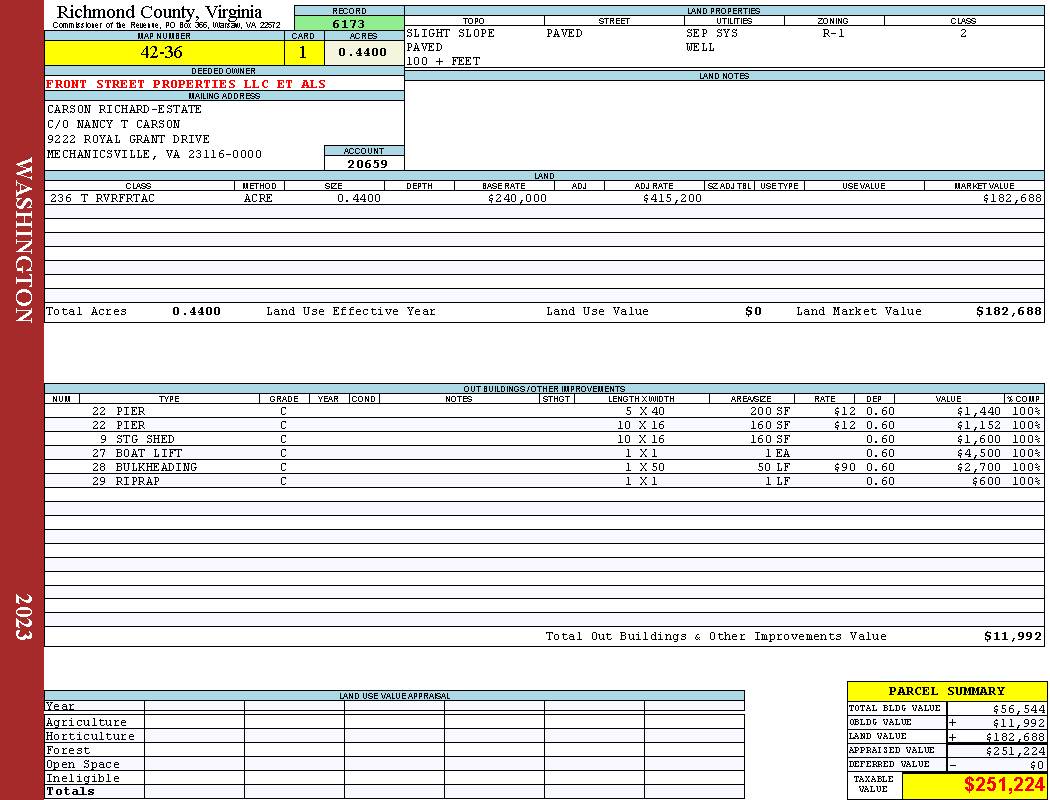Click the BOAT LIFT type cell
Viewport: 1050px width, 800px height.
(149, 453)
